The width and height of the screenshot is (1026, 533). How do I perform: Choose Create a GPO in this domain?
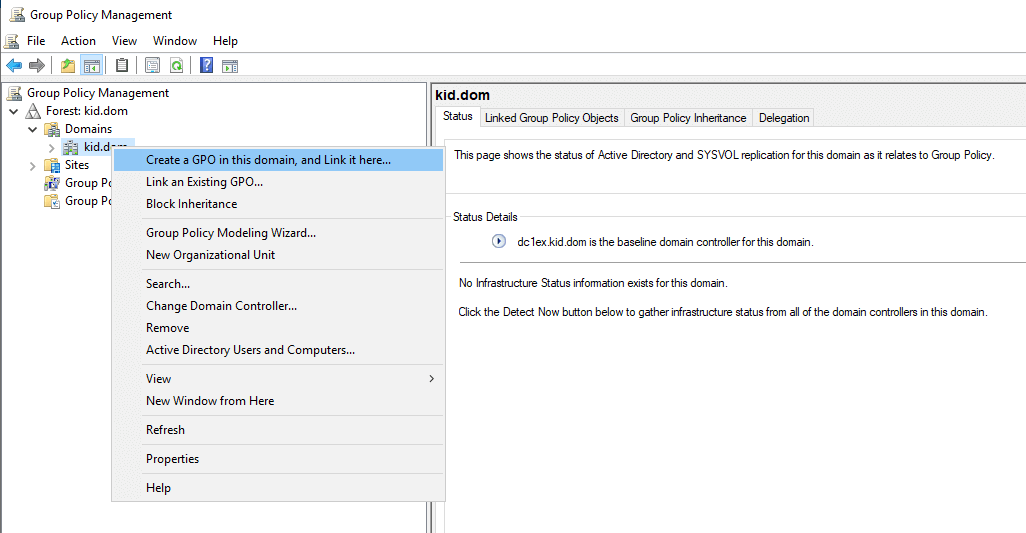pos(268,160)
